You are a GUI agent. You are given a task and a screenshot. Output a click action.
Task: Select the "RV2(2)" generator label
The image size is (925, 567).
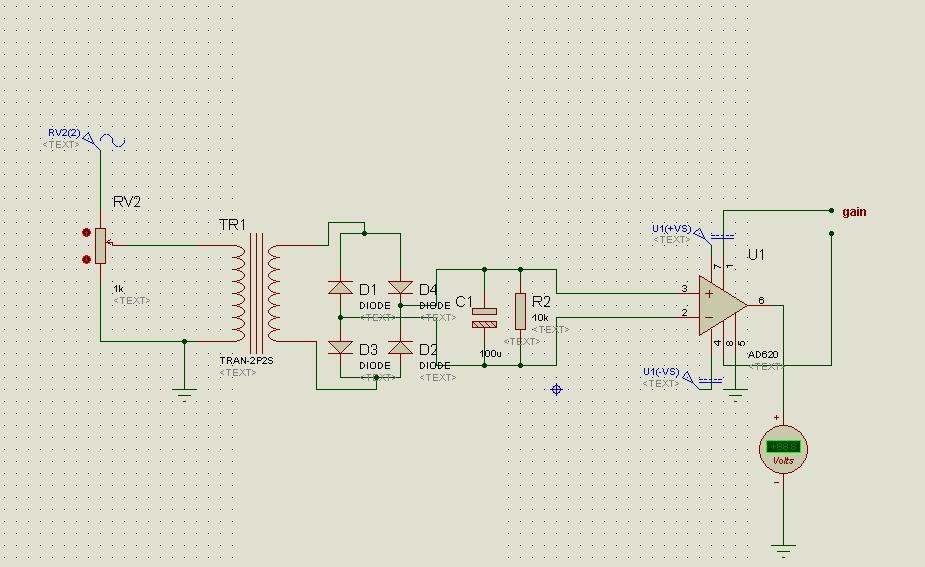(x=64, y=133)
